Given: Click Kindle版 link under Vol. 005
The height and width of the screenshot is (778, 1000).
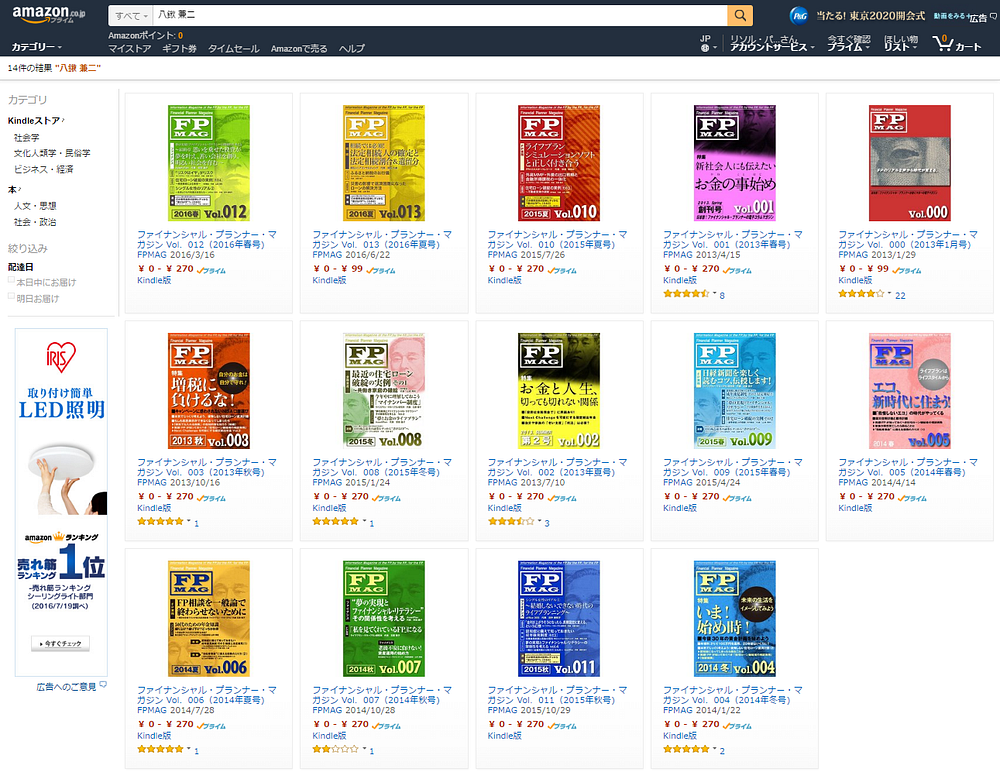Looking at the screenshot, I should click(x=855, y=508).
